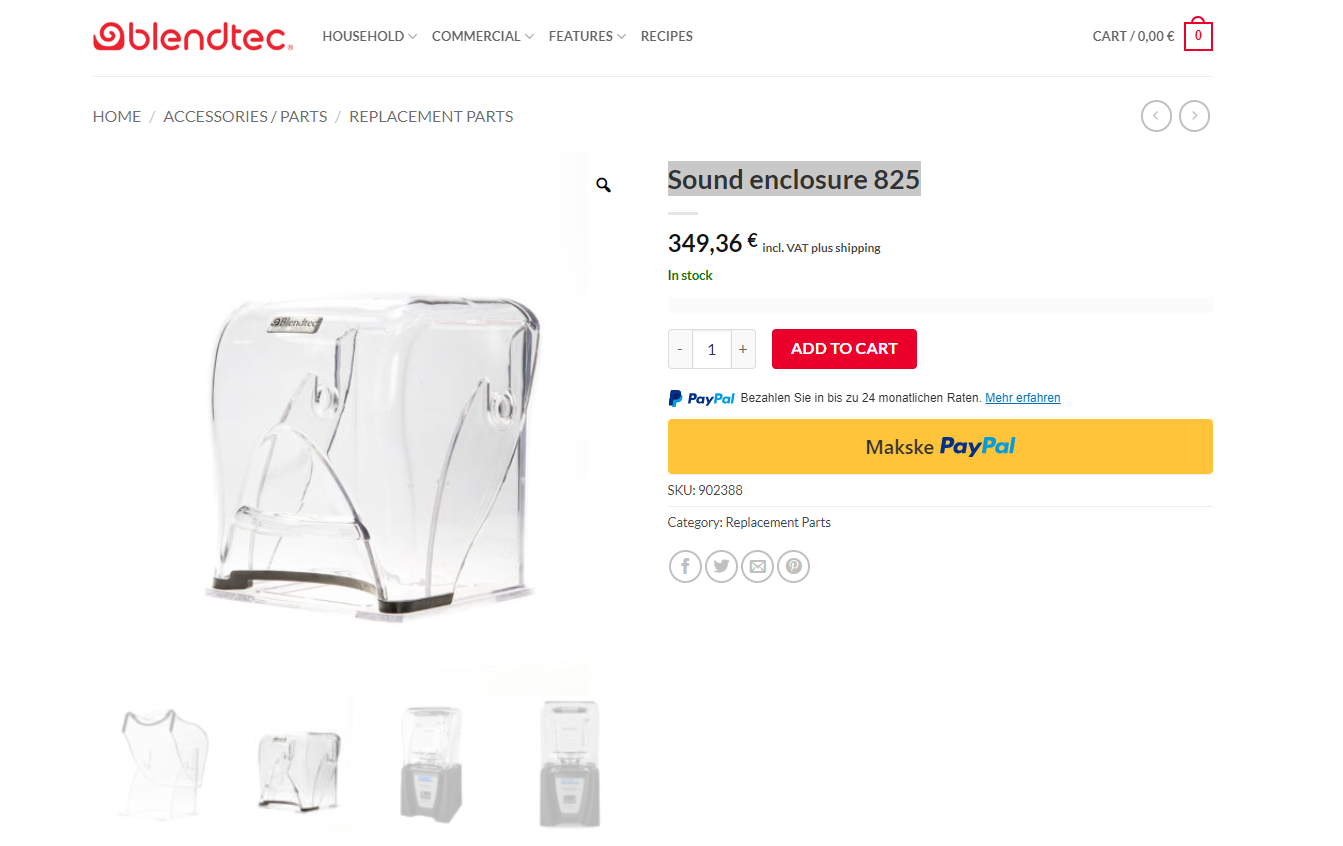This screenshot has height=846, width=1343.
Task: Open the Mehr erfahren link
Action: pos(1023,398)
